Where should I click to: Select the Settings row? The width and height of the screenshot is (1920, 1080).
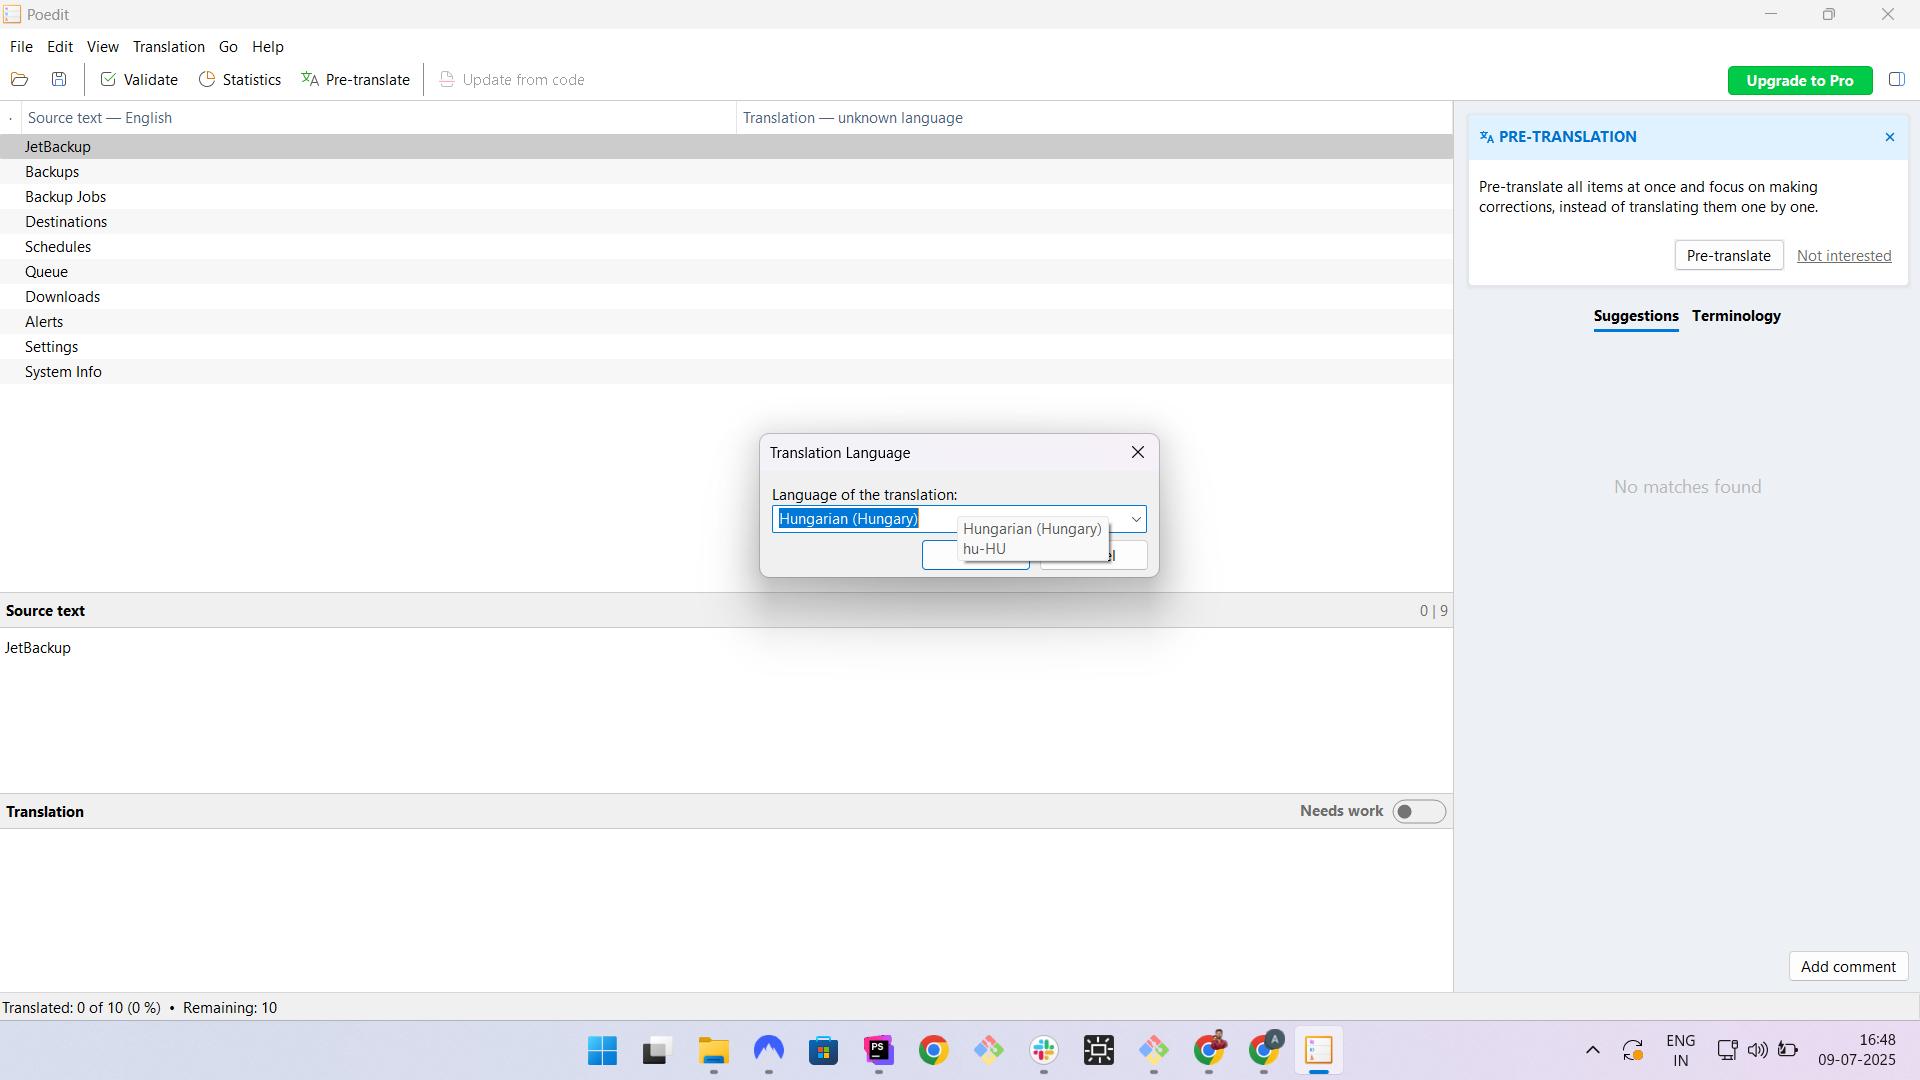pos(726,347)
